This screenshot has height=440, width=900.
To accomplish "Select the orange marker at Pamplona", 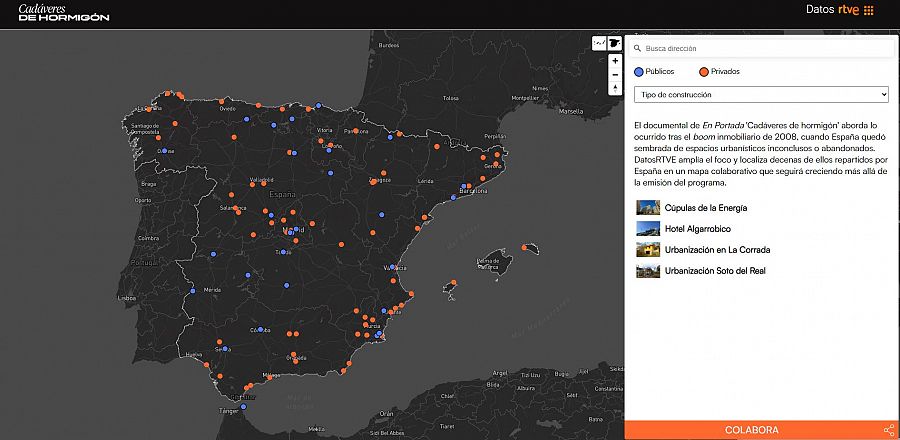I will coord(356,131).
